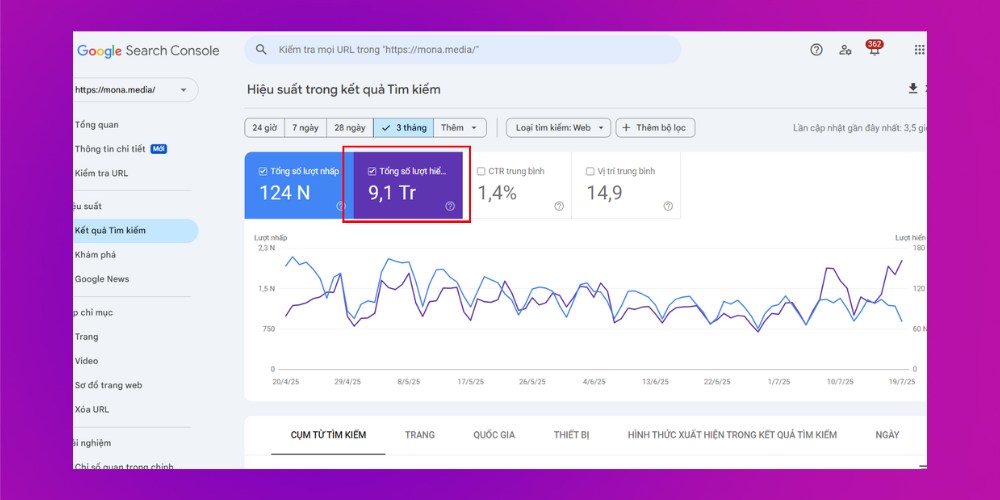
Task: Click the URL inspection search field
Action: [462, 50]
